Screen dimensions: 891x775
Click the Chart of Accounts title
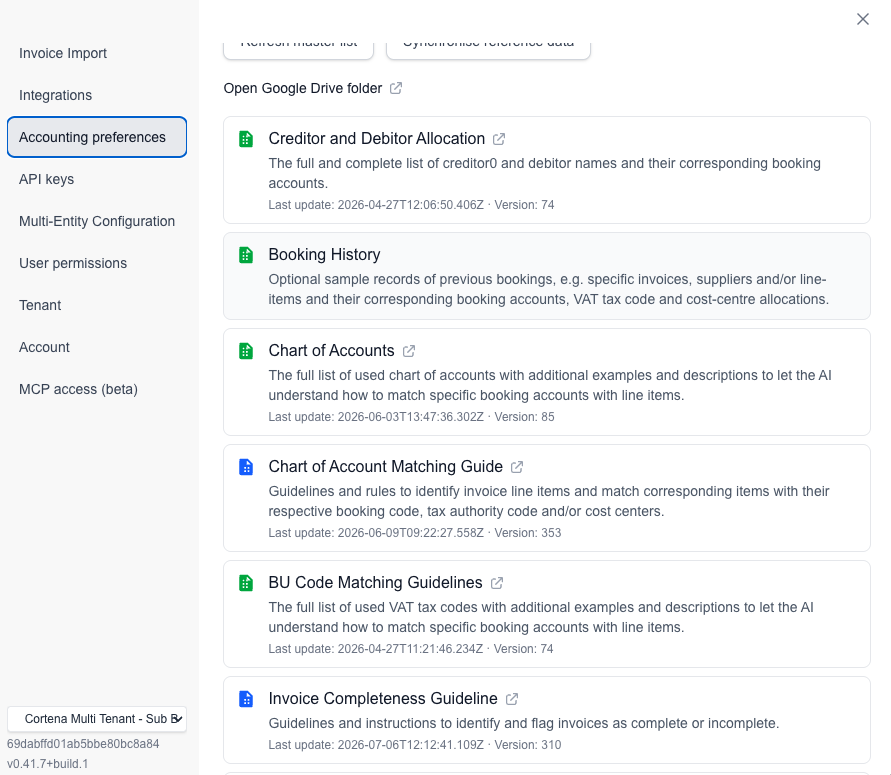[x=331, y=351]
